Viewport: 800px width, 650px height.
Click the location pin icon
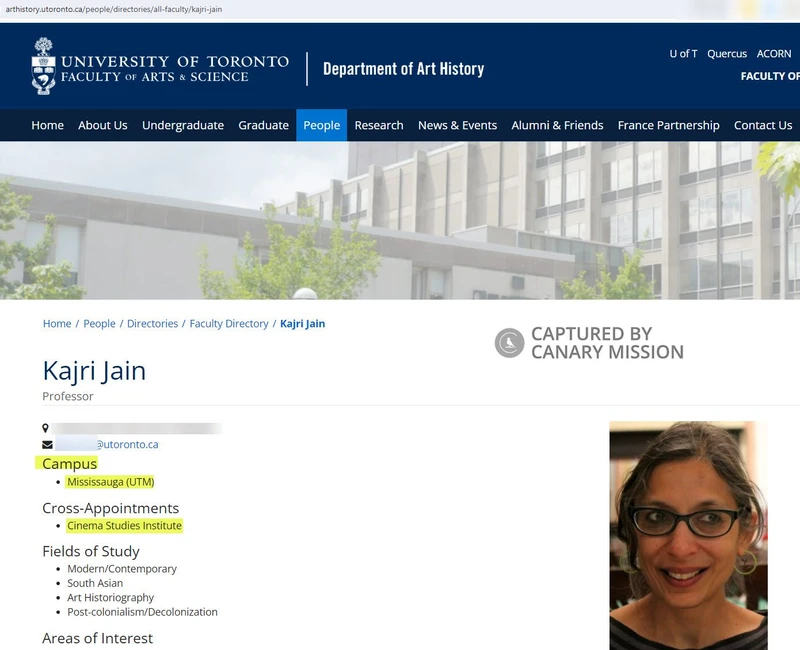45,428
